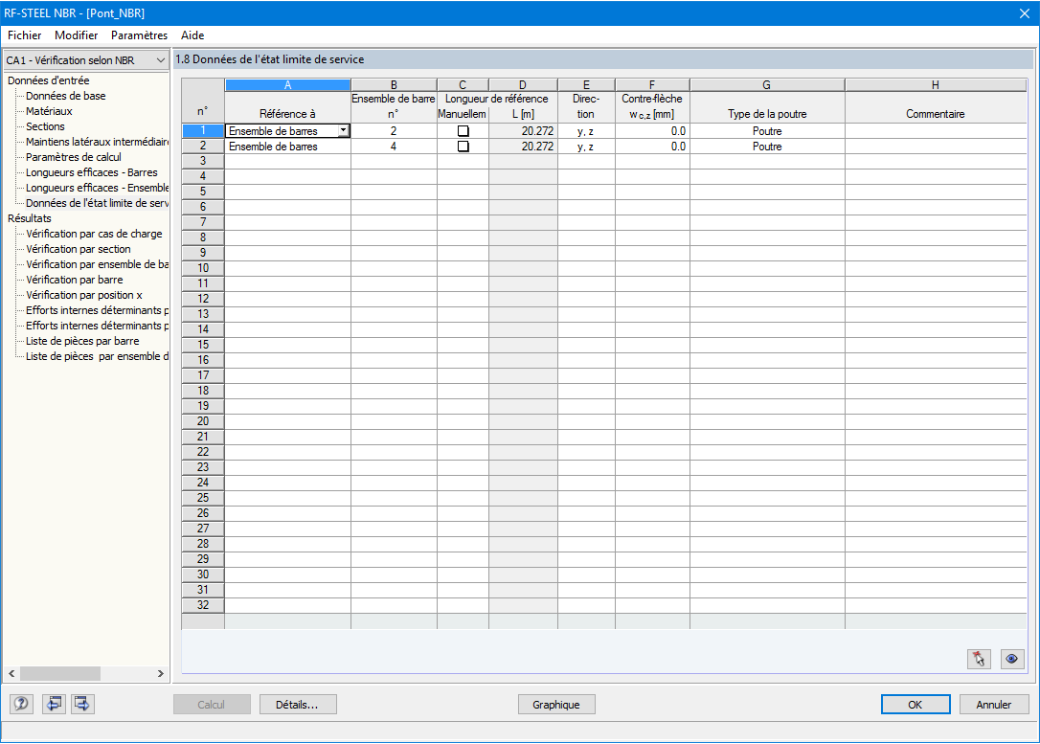Click the Annuler button

[994, 704]
